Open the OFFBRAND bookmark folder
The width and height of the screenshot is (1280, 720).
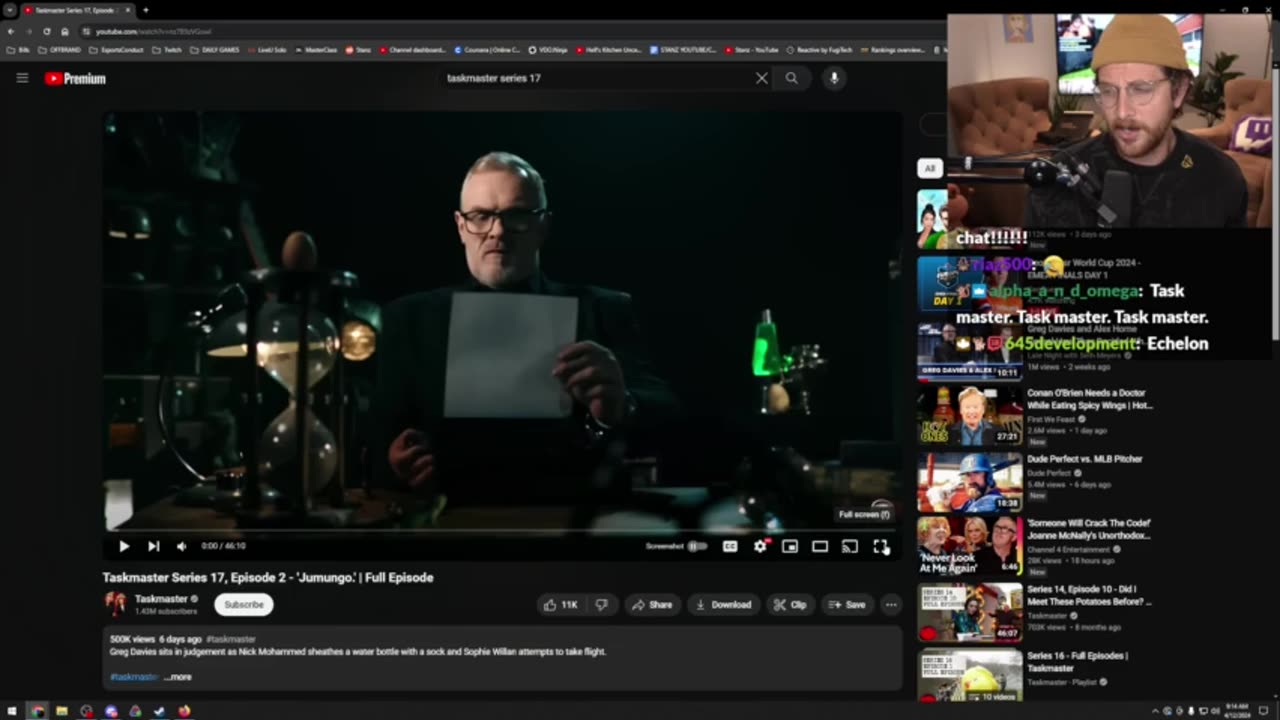[x=60, y=49]
